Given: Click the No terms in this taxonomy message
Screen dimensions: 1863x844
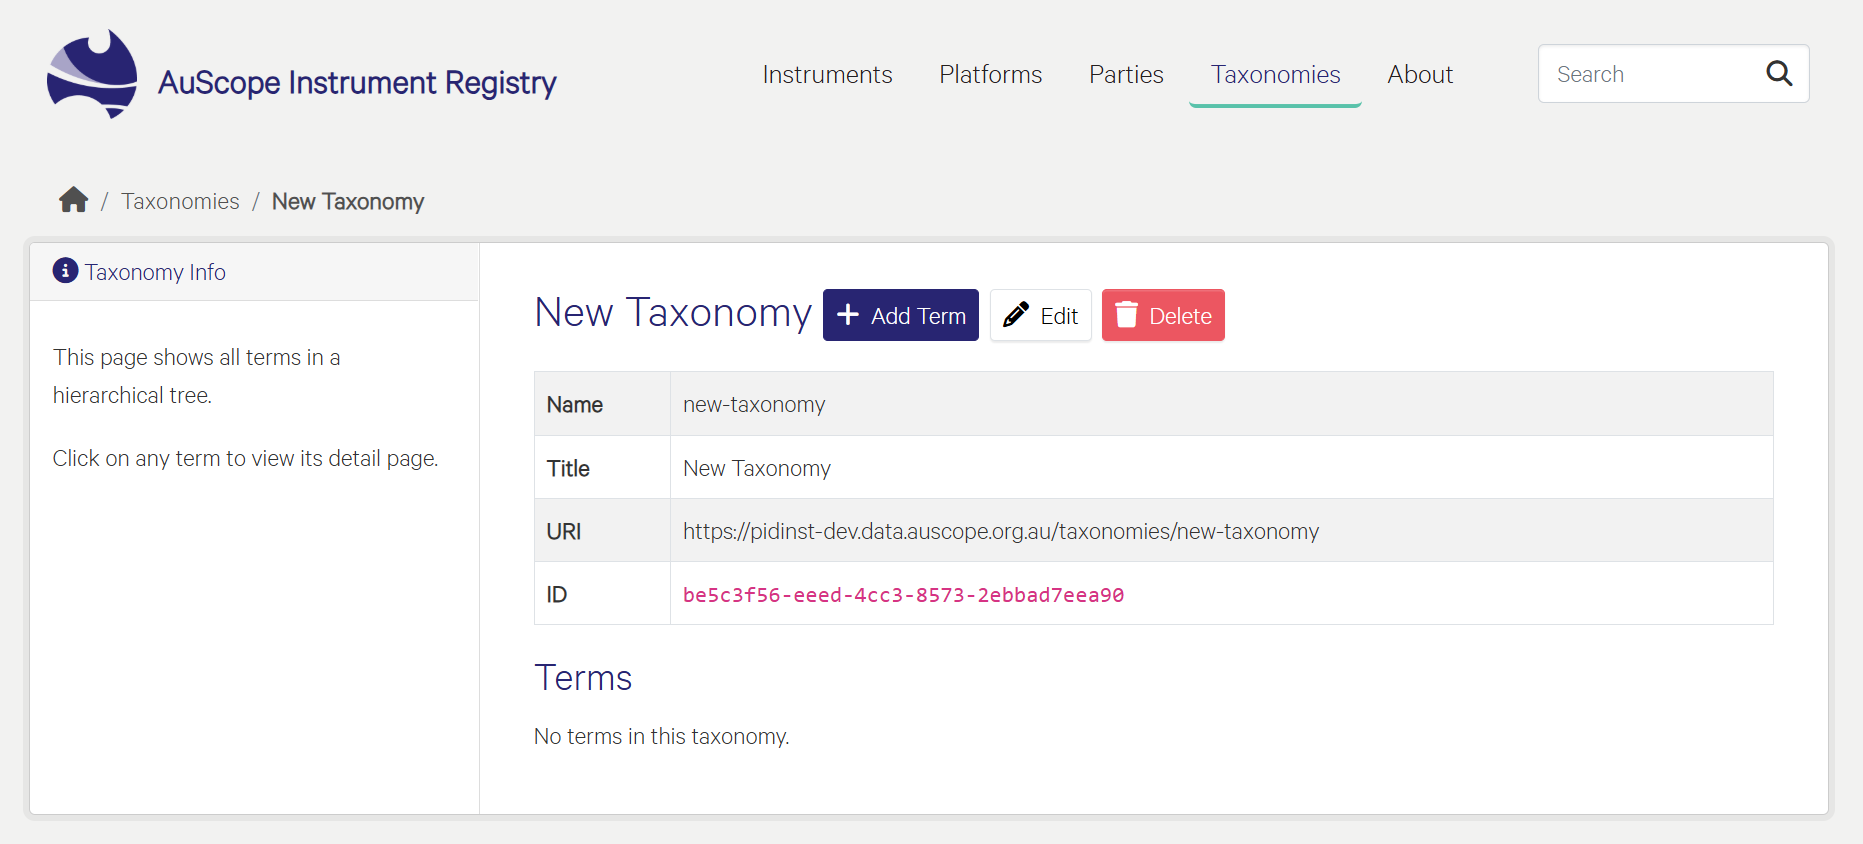Looking at the screenshot, I should pyautogui.click(x=661, y=736).
